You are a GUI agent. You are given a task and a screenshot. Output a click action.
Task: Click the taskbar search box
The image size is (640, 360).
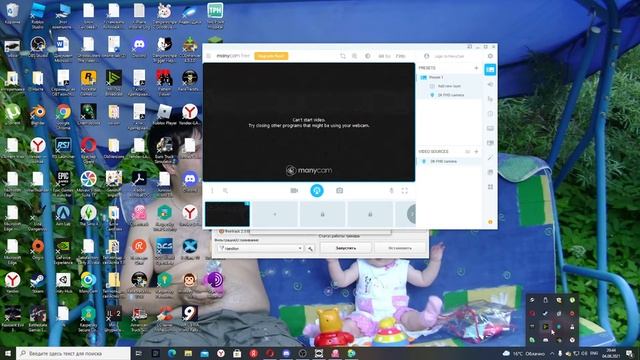[73, 353]
